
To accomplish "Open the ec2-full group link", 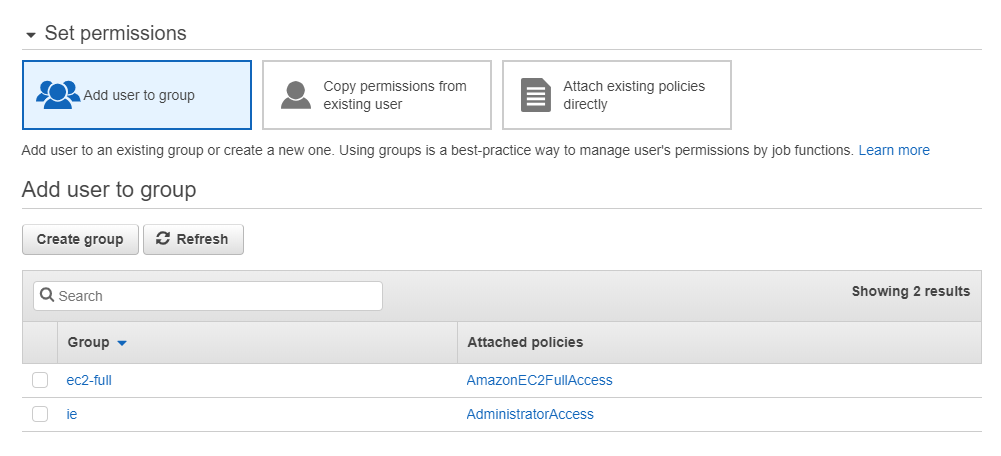I will tap(89, 381).
